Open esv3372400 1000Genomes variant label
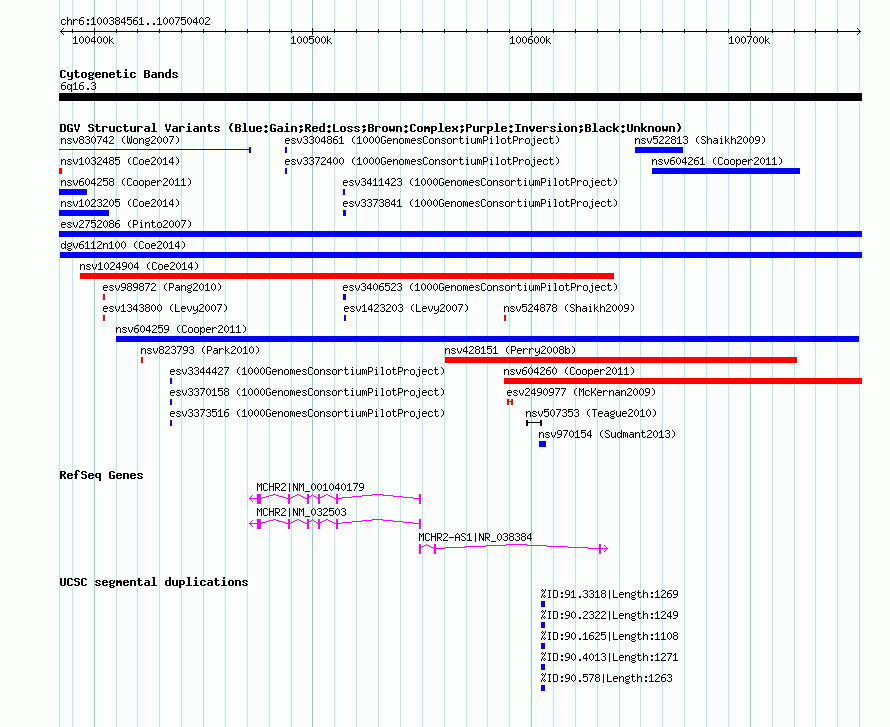890x727 pixels. (x=422, y=161)
